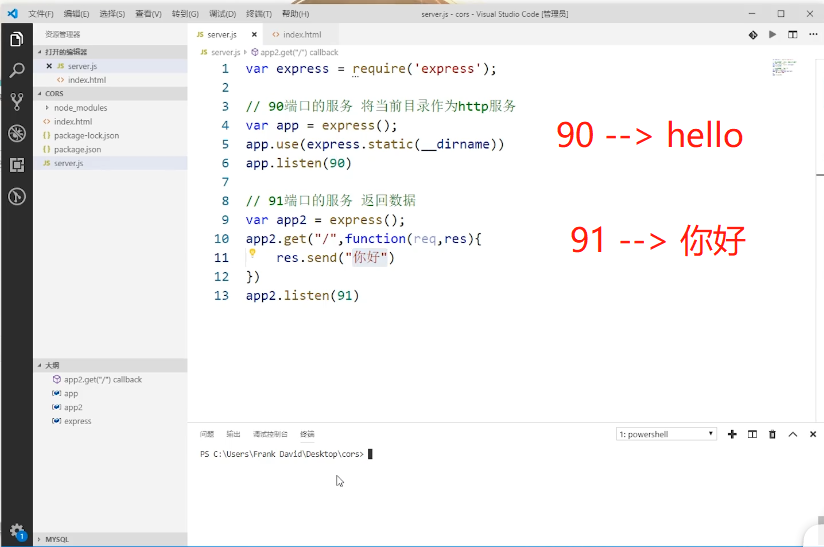Screen dimensions: 824x547
Task: Click line number 6 in gutter
Action: coord(225,163)
